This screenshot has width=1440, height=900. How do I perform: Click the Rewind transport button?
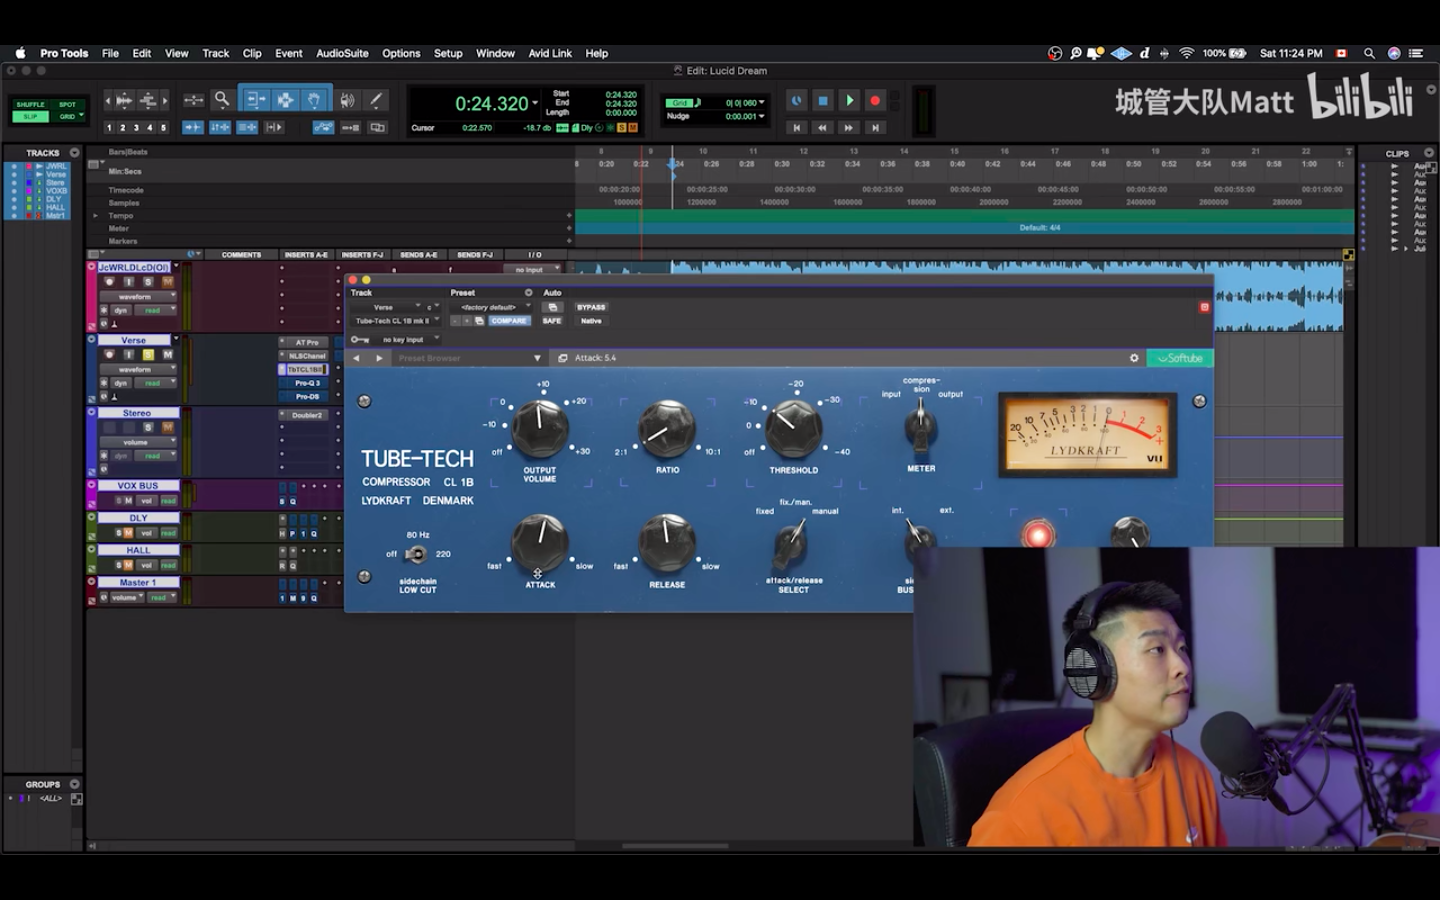(x=823, y=128)
